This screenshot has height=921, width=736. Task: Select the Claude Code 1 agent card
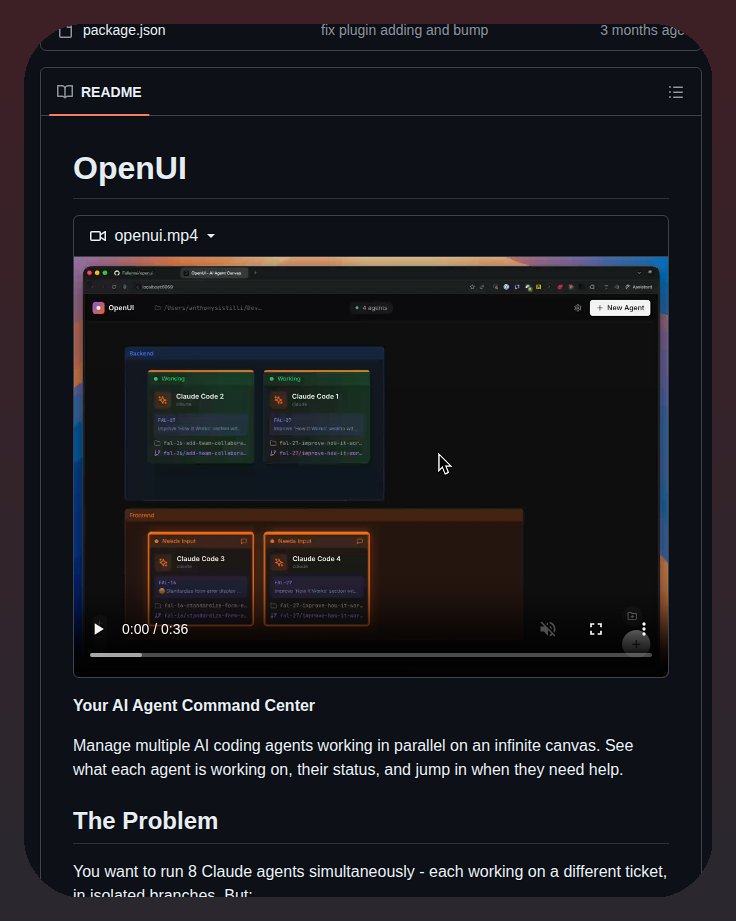(317, 416)
